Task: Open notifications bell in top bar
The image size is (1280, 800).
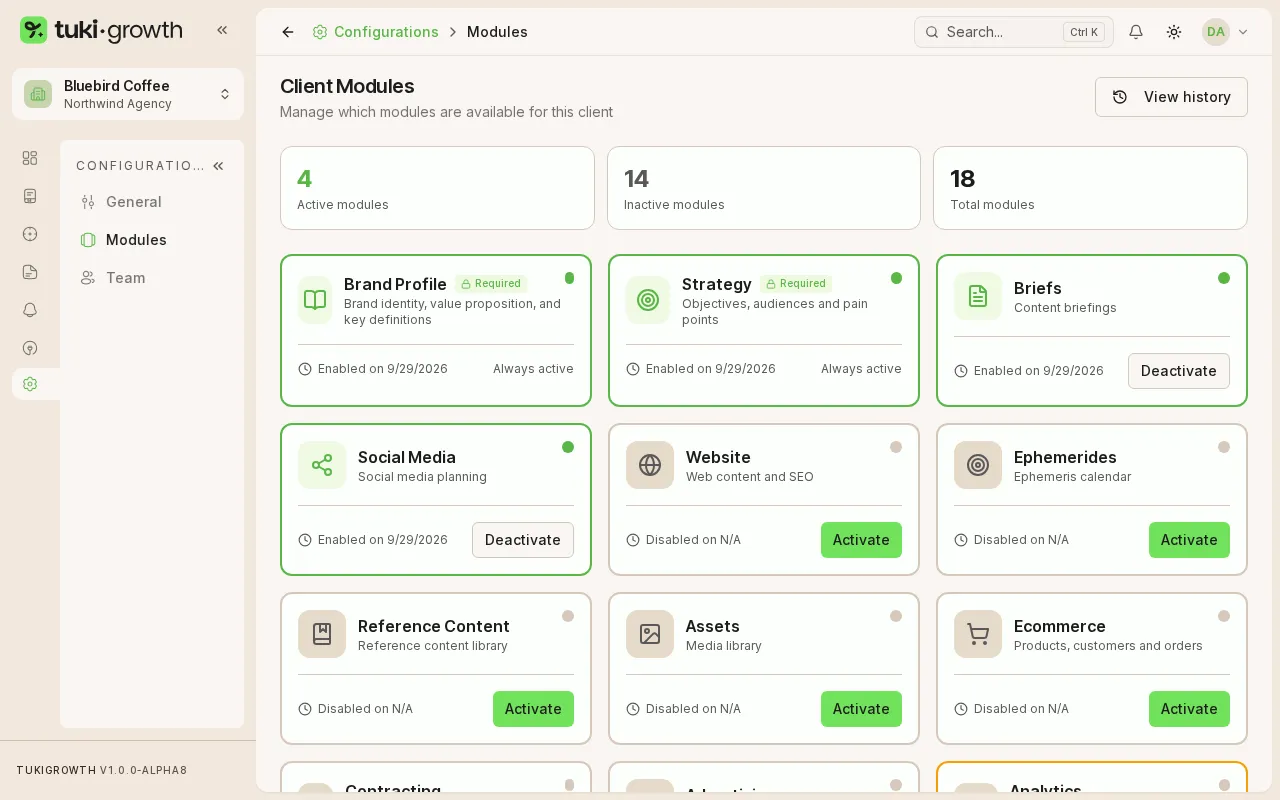Action: 1136,32
